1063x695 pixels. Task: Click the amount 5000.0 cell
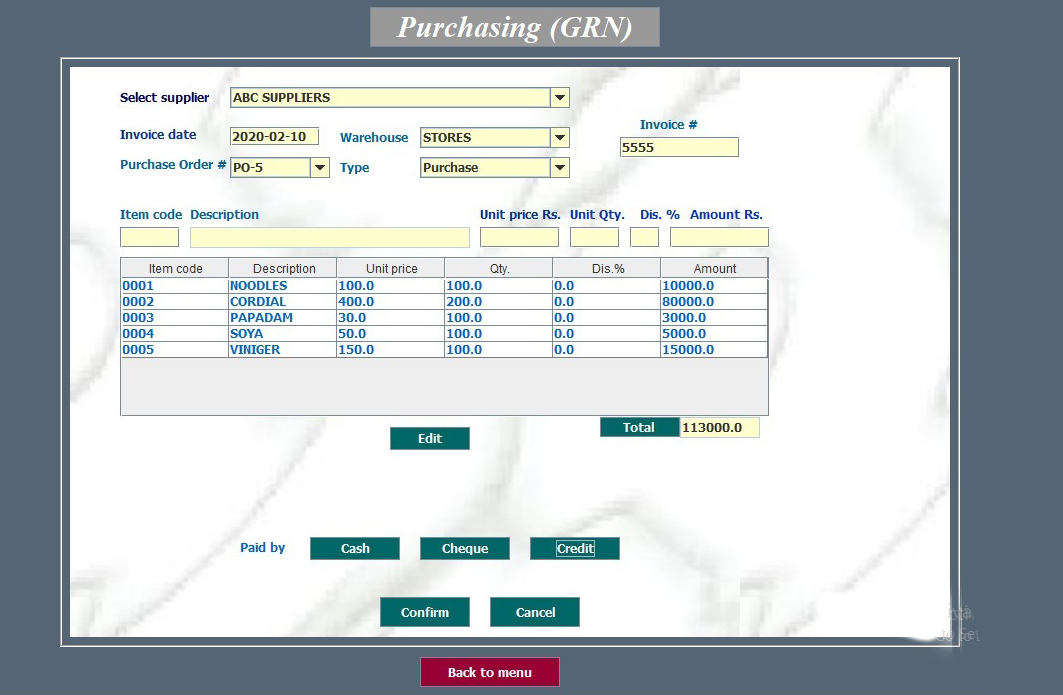pos(715,334)
